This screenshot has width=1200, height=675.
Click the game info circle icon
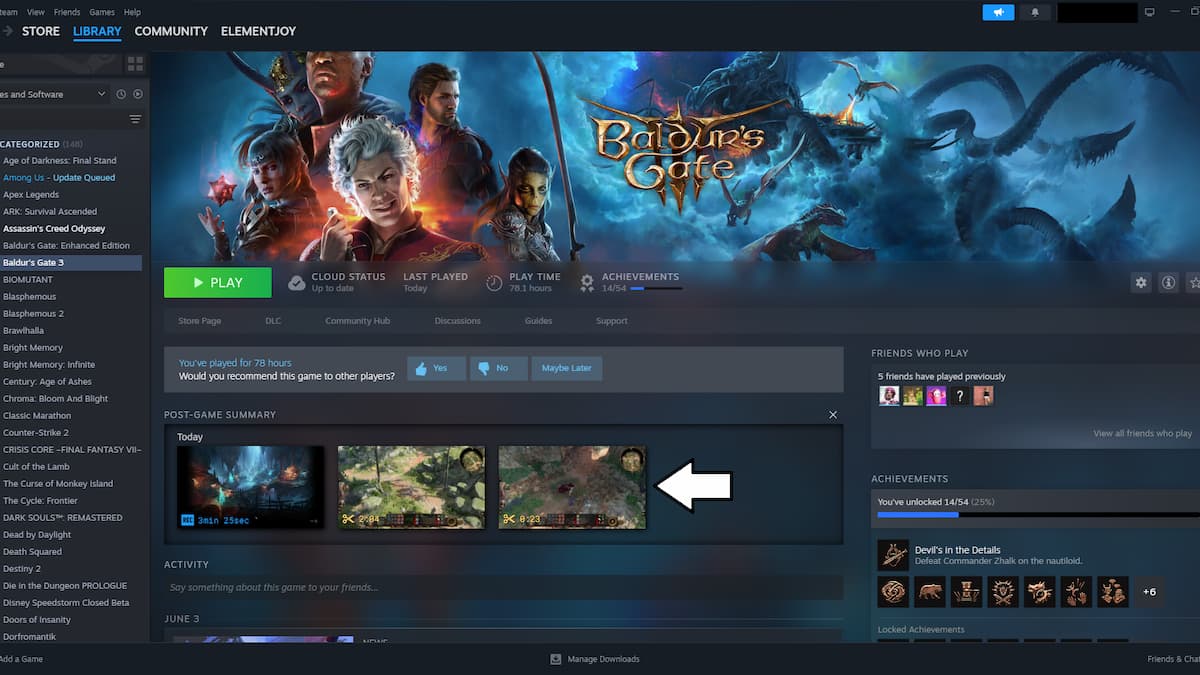1168,282
